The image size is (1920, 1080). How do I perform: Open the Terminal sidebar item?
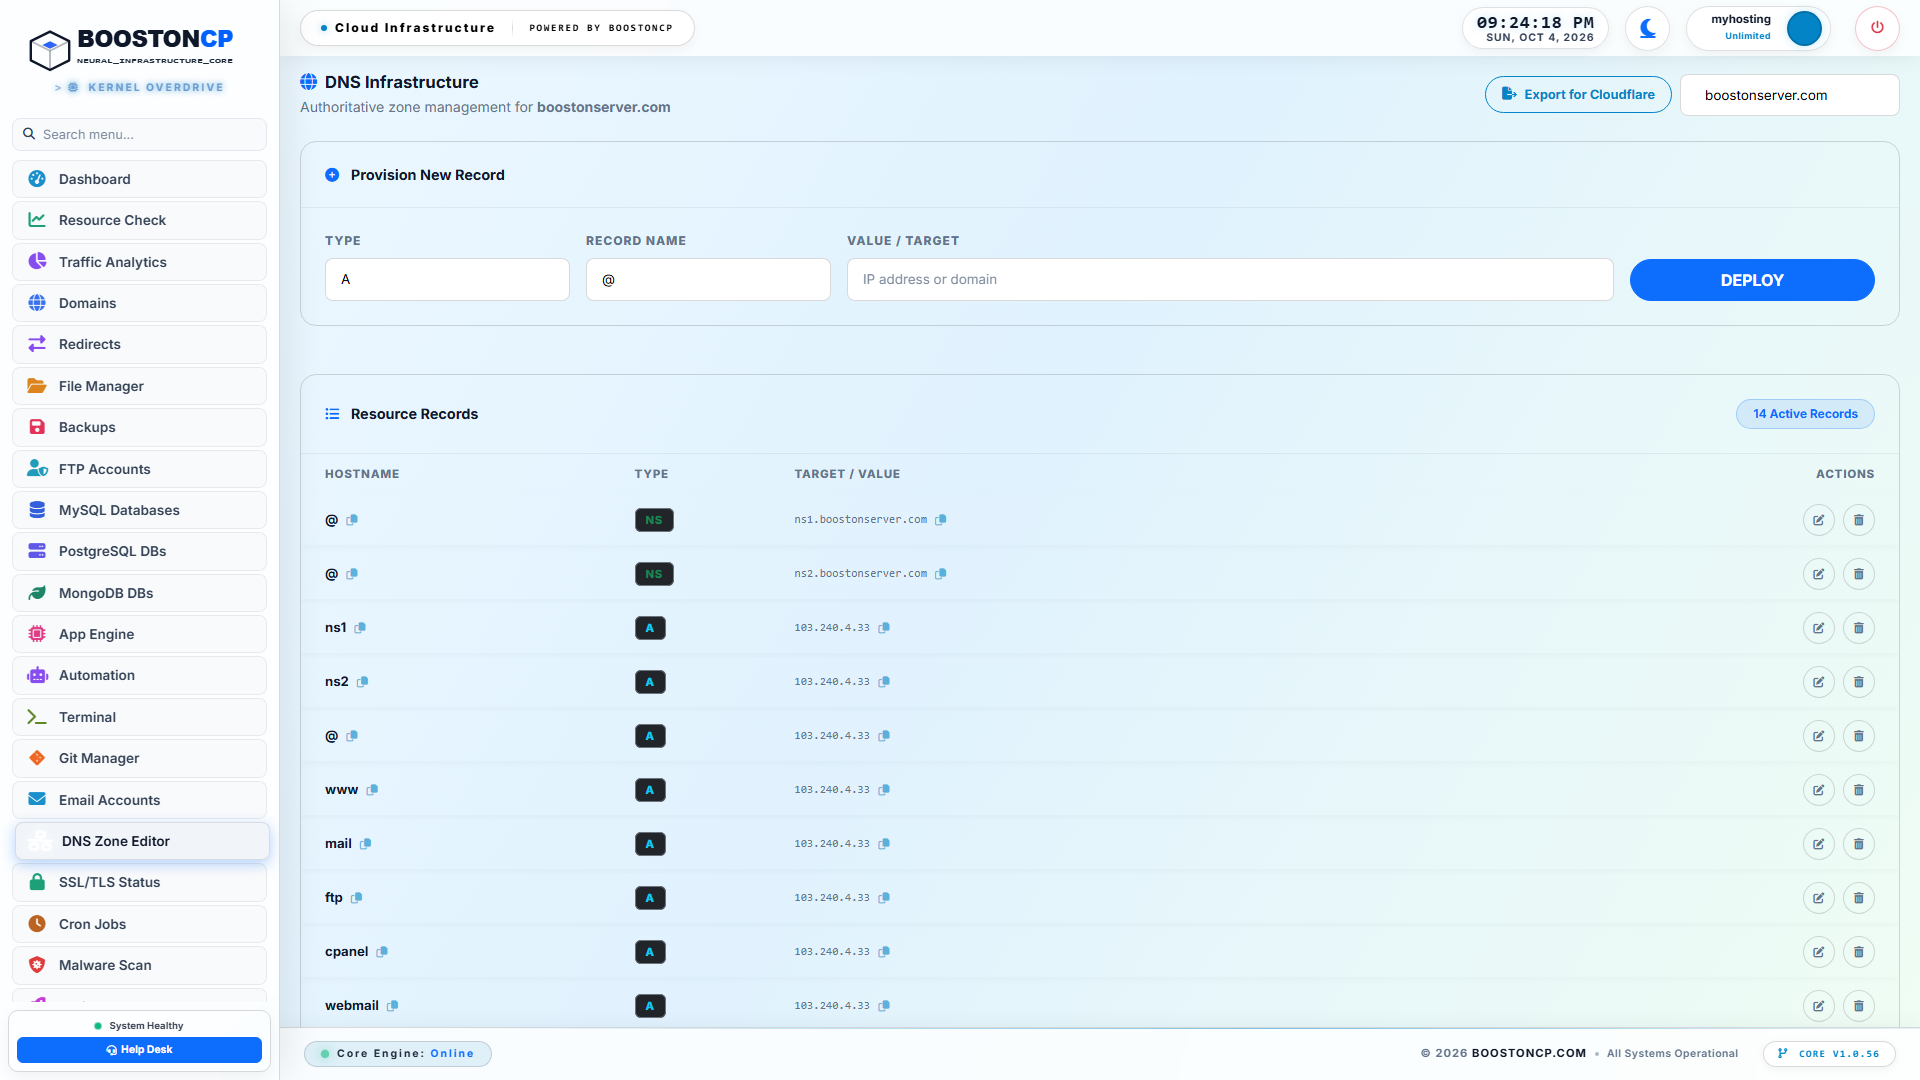coord(139,717)
